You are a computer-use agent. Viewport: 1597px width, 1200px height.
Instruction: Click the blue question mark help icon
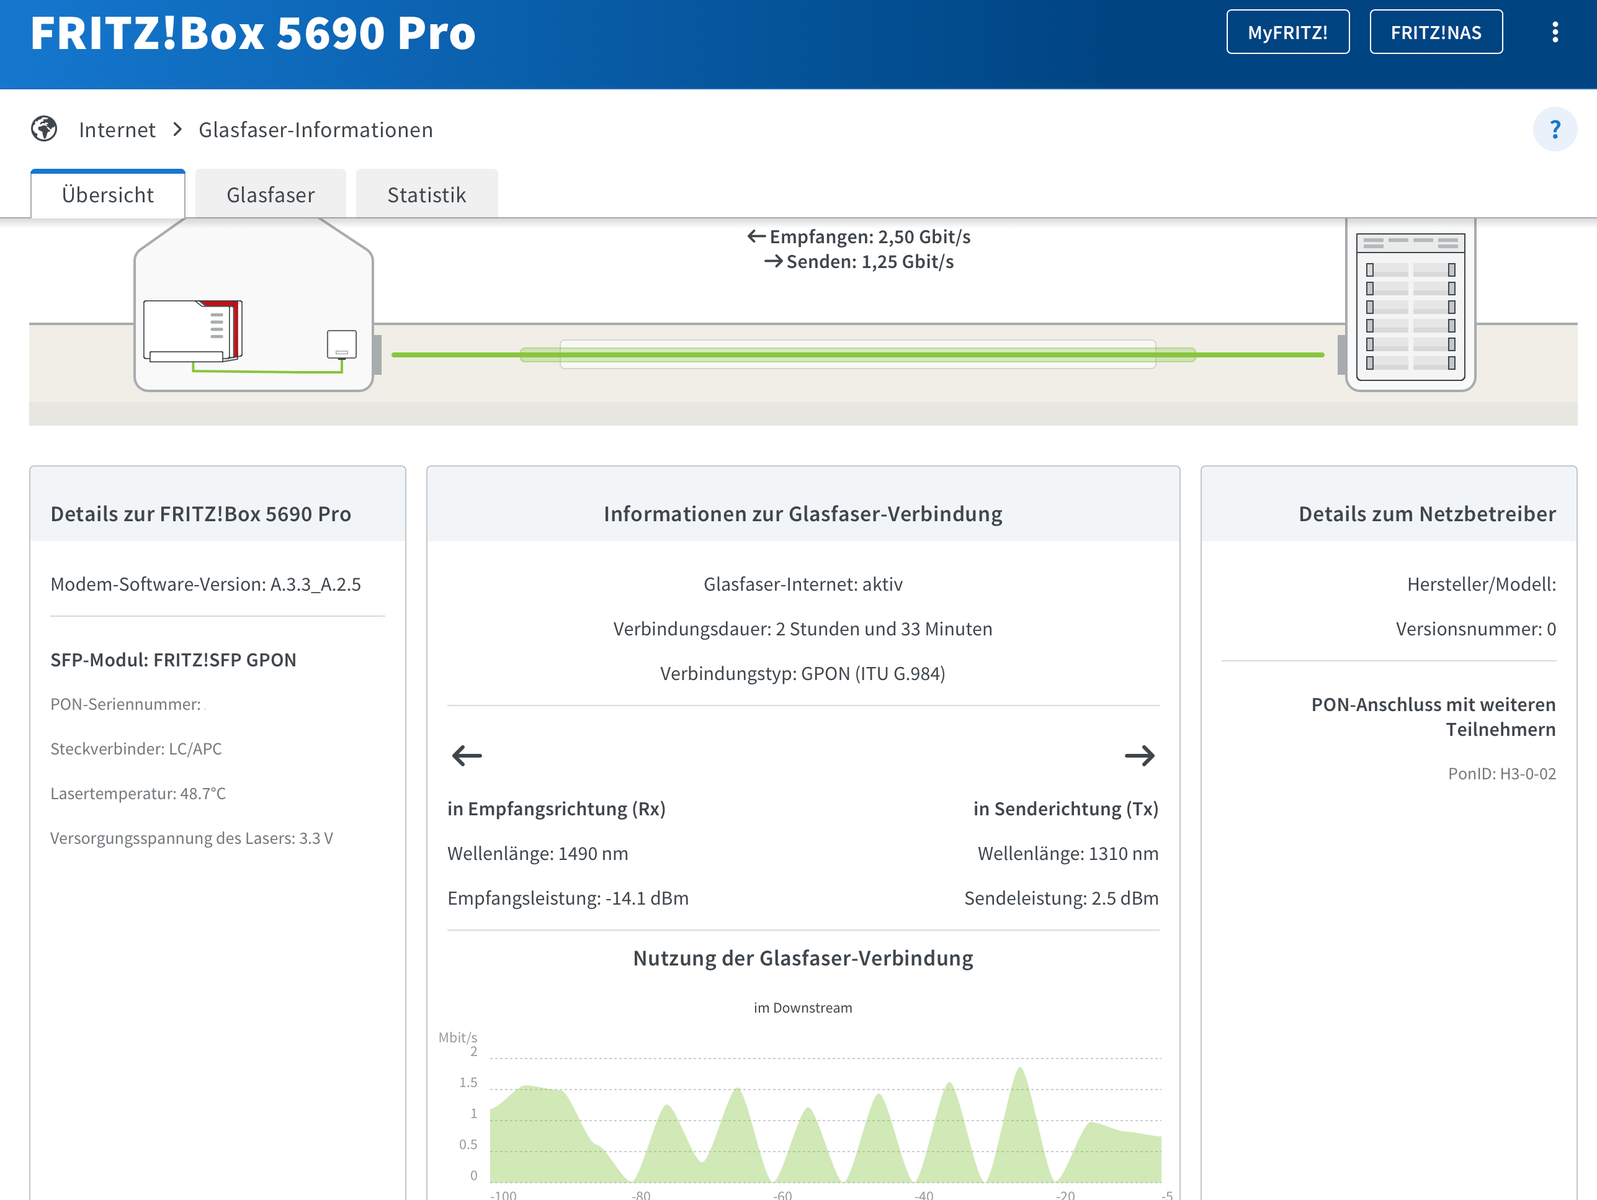coord(1554,129)
